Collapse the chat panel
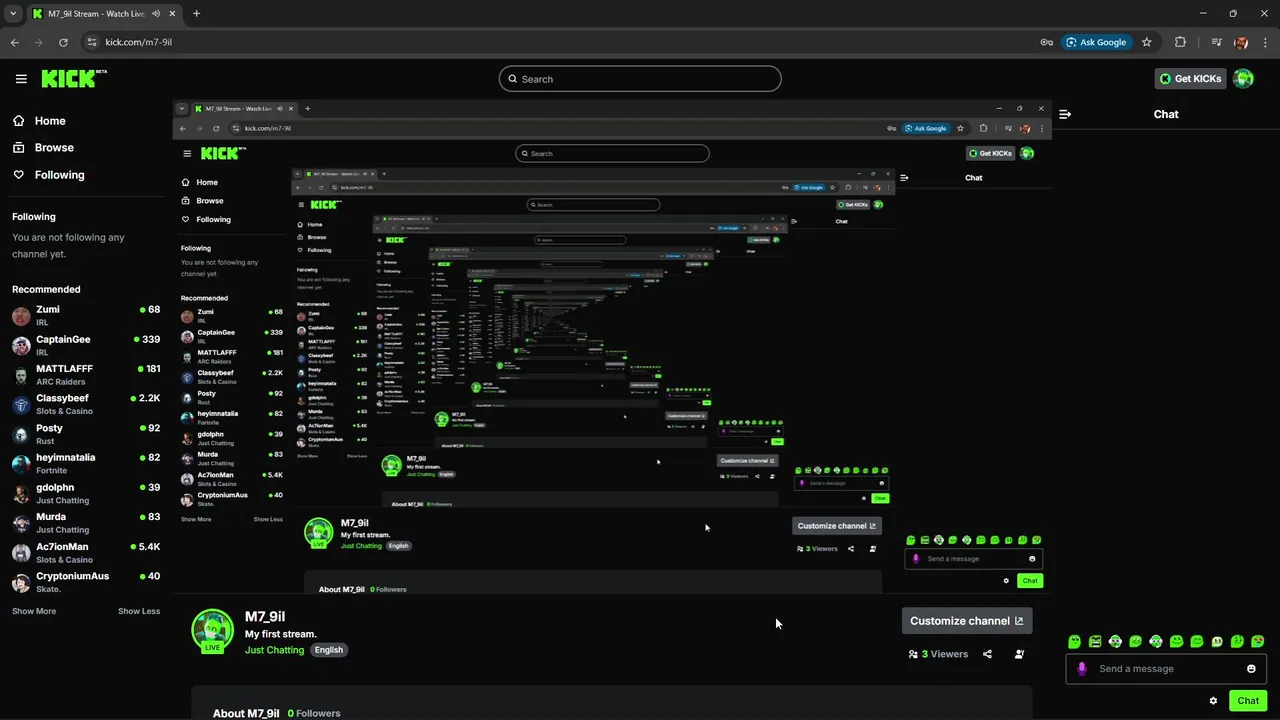This screenshot has height=720, width=1280. [1065, 114]
